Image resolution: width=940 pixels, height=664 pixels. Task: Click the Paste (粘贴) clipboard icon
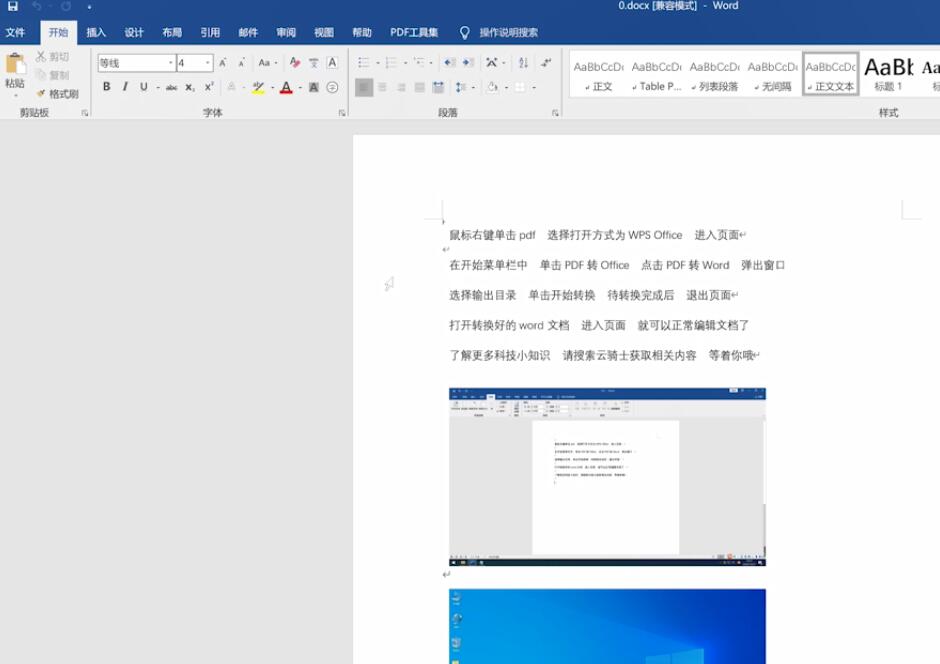15,65
